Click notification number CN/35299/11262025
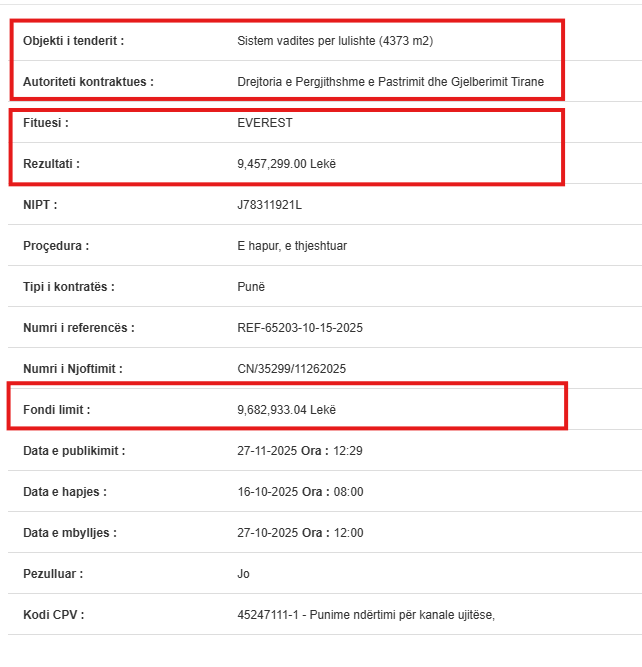 coord(291,369)
